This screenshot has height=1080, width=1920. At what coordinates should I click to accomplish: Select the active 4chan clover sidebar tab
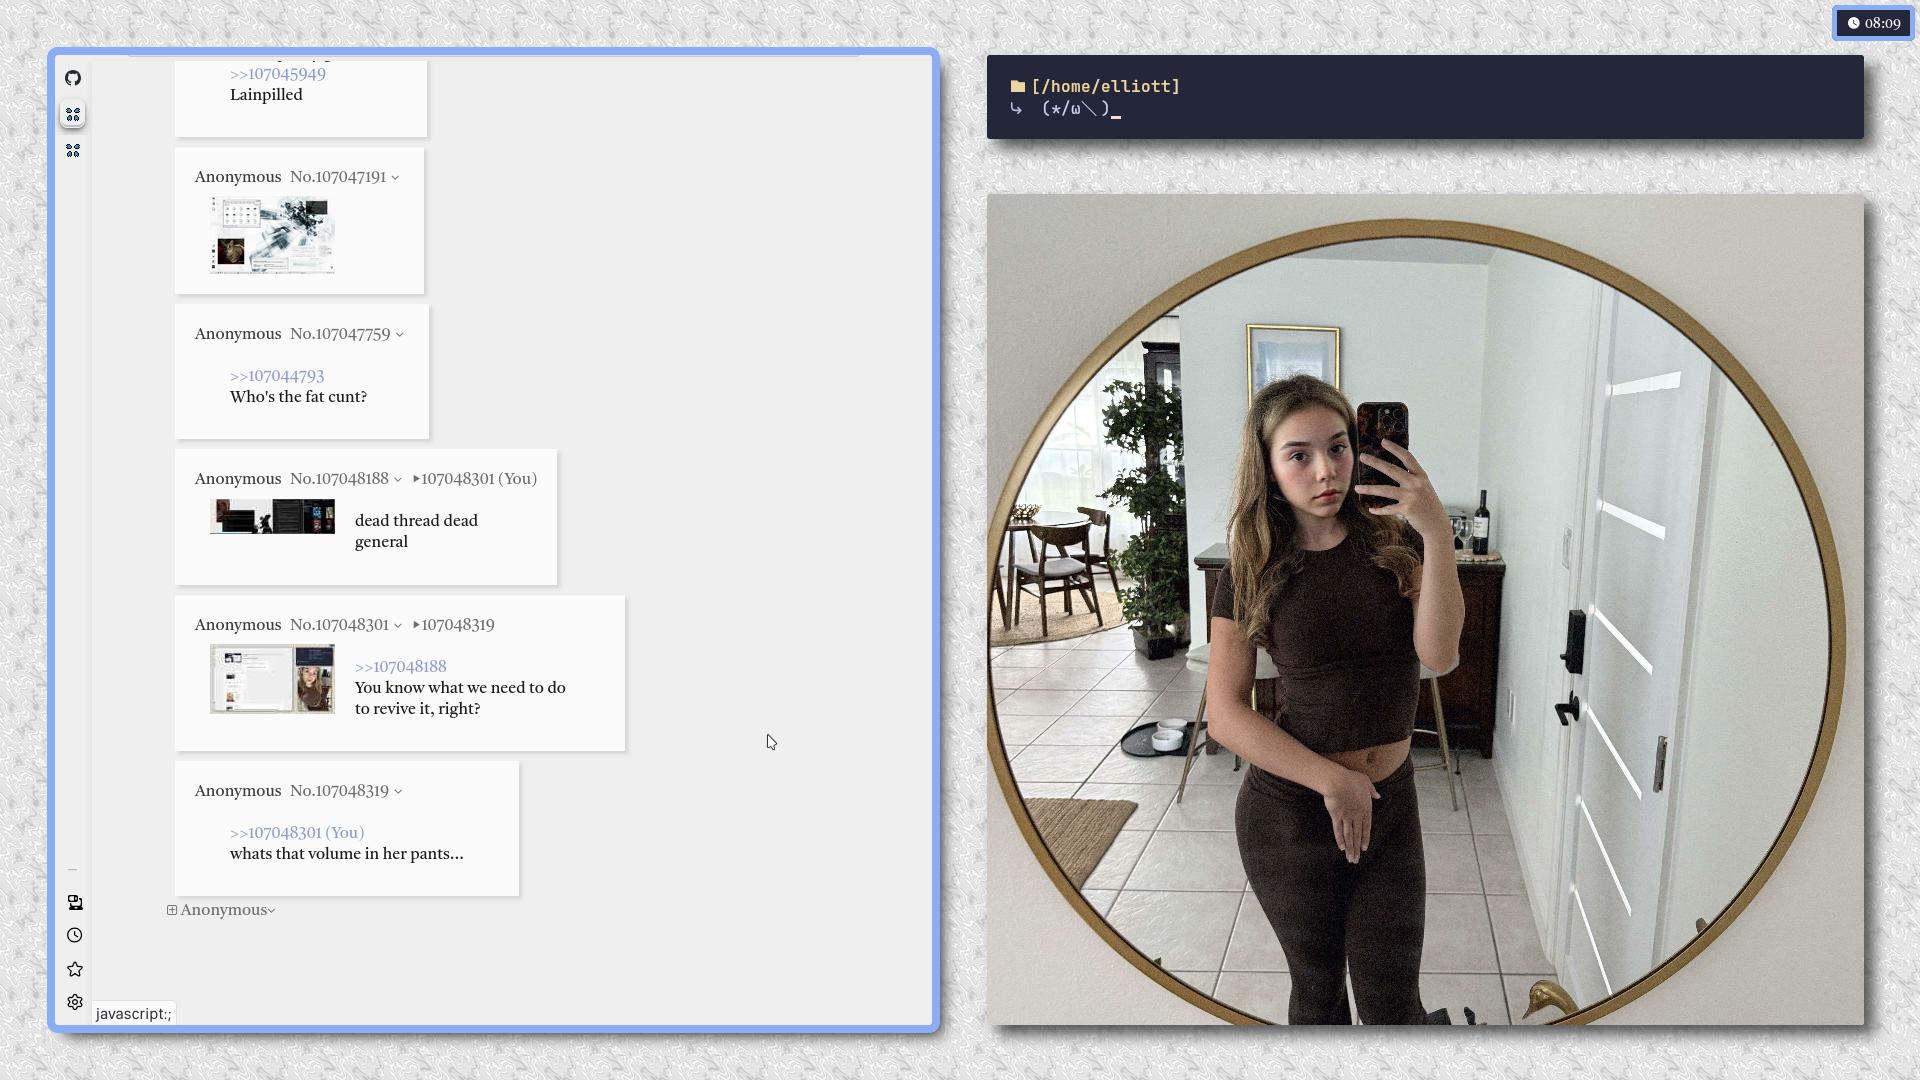coord(73,115)
